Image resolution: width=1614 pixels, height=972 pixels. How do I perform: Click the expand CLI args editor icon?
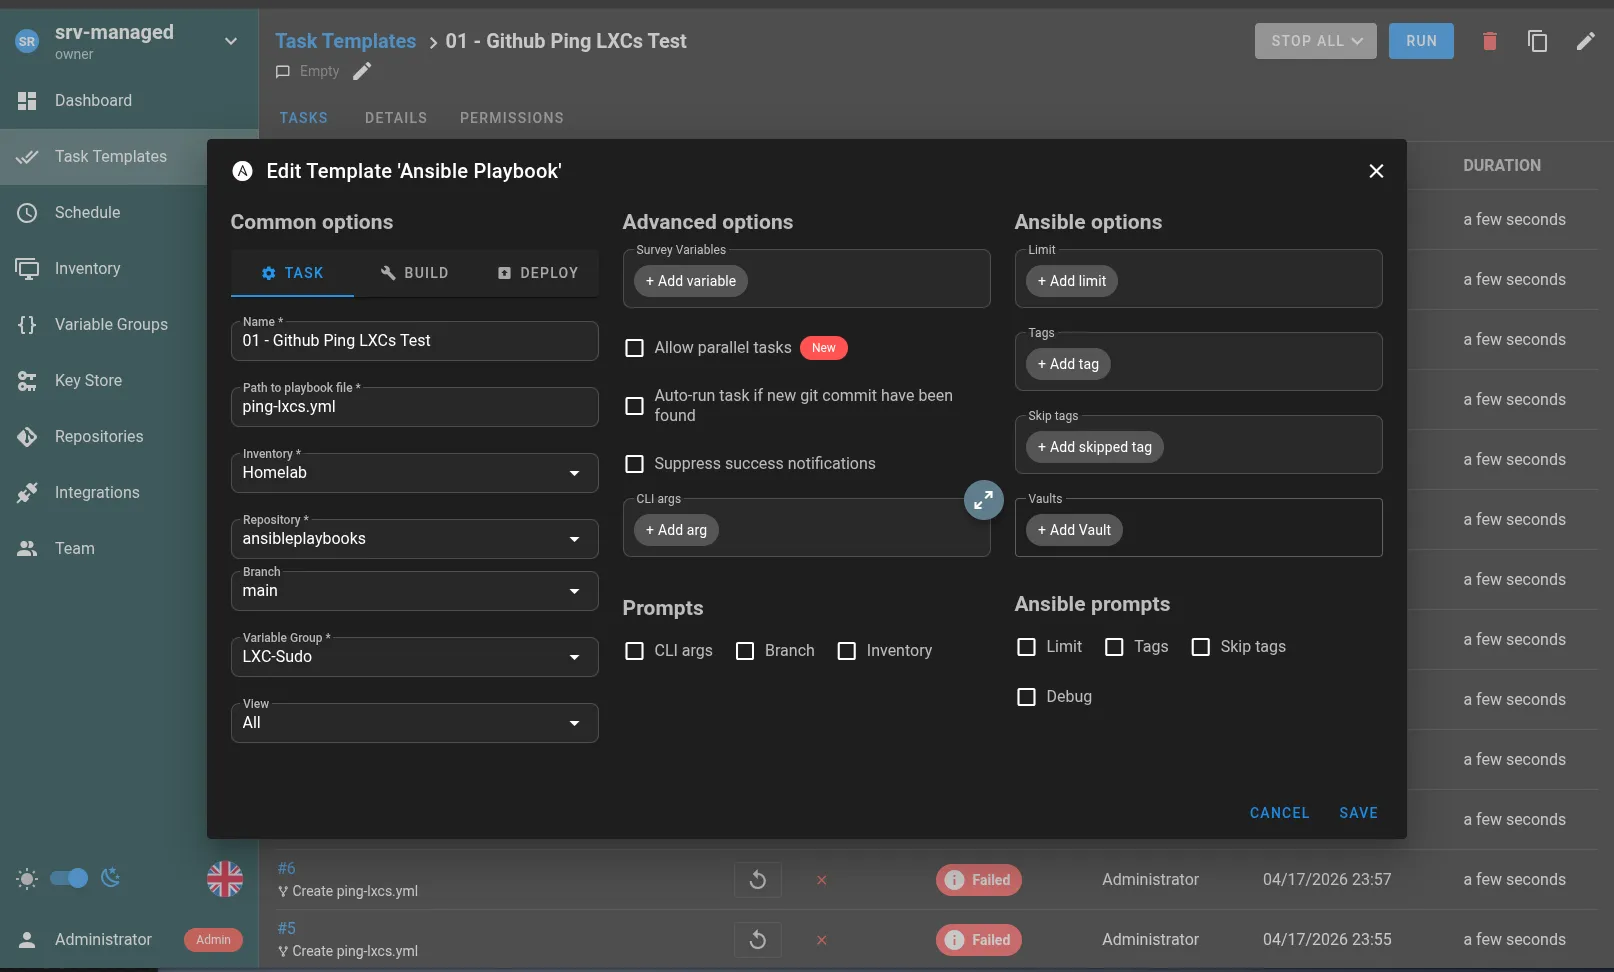pyautogui.click(x=983, y=500)
